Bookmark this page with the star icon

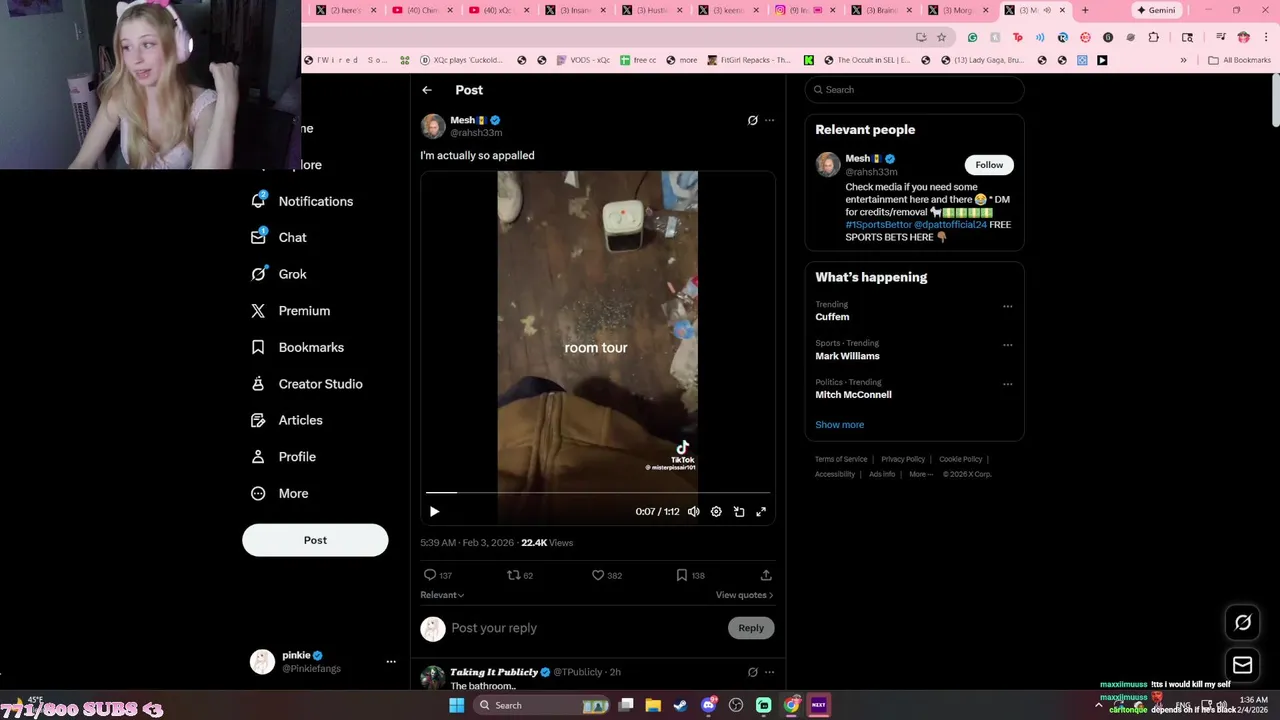(941, 37)
